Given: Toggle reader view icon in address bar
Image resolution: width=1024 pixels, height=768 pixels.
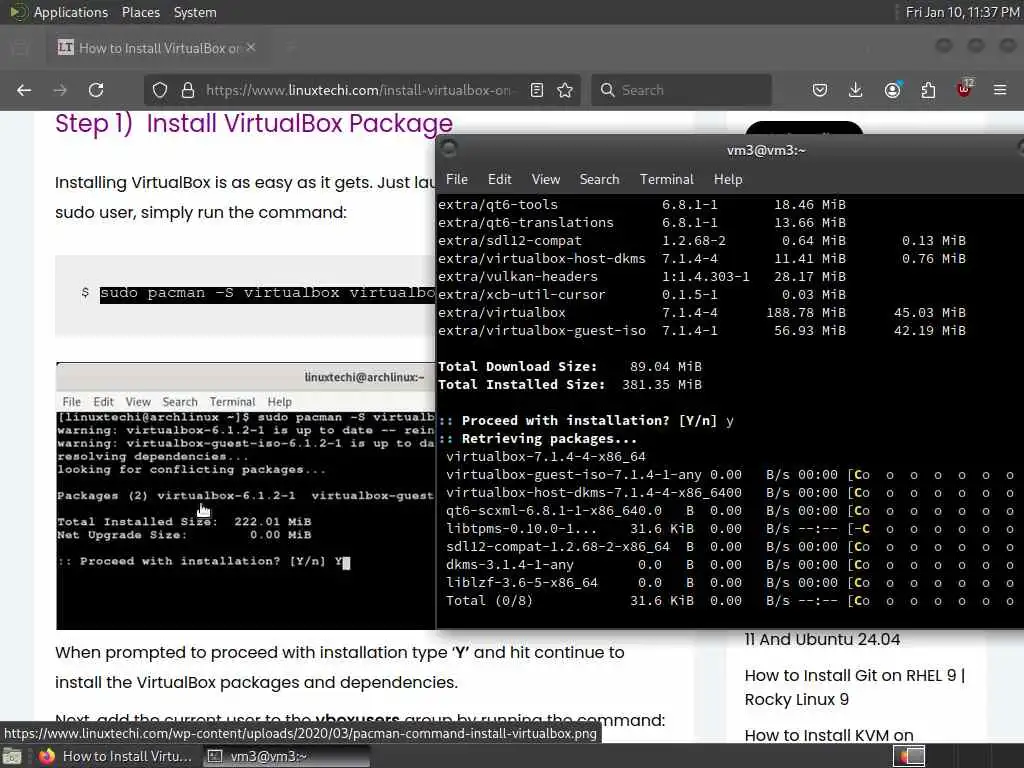Looking at the screenshot, I should point(537,90).
